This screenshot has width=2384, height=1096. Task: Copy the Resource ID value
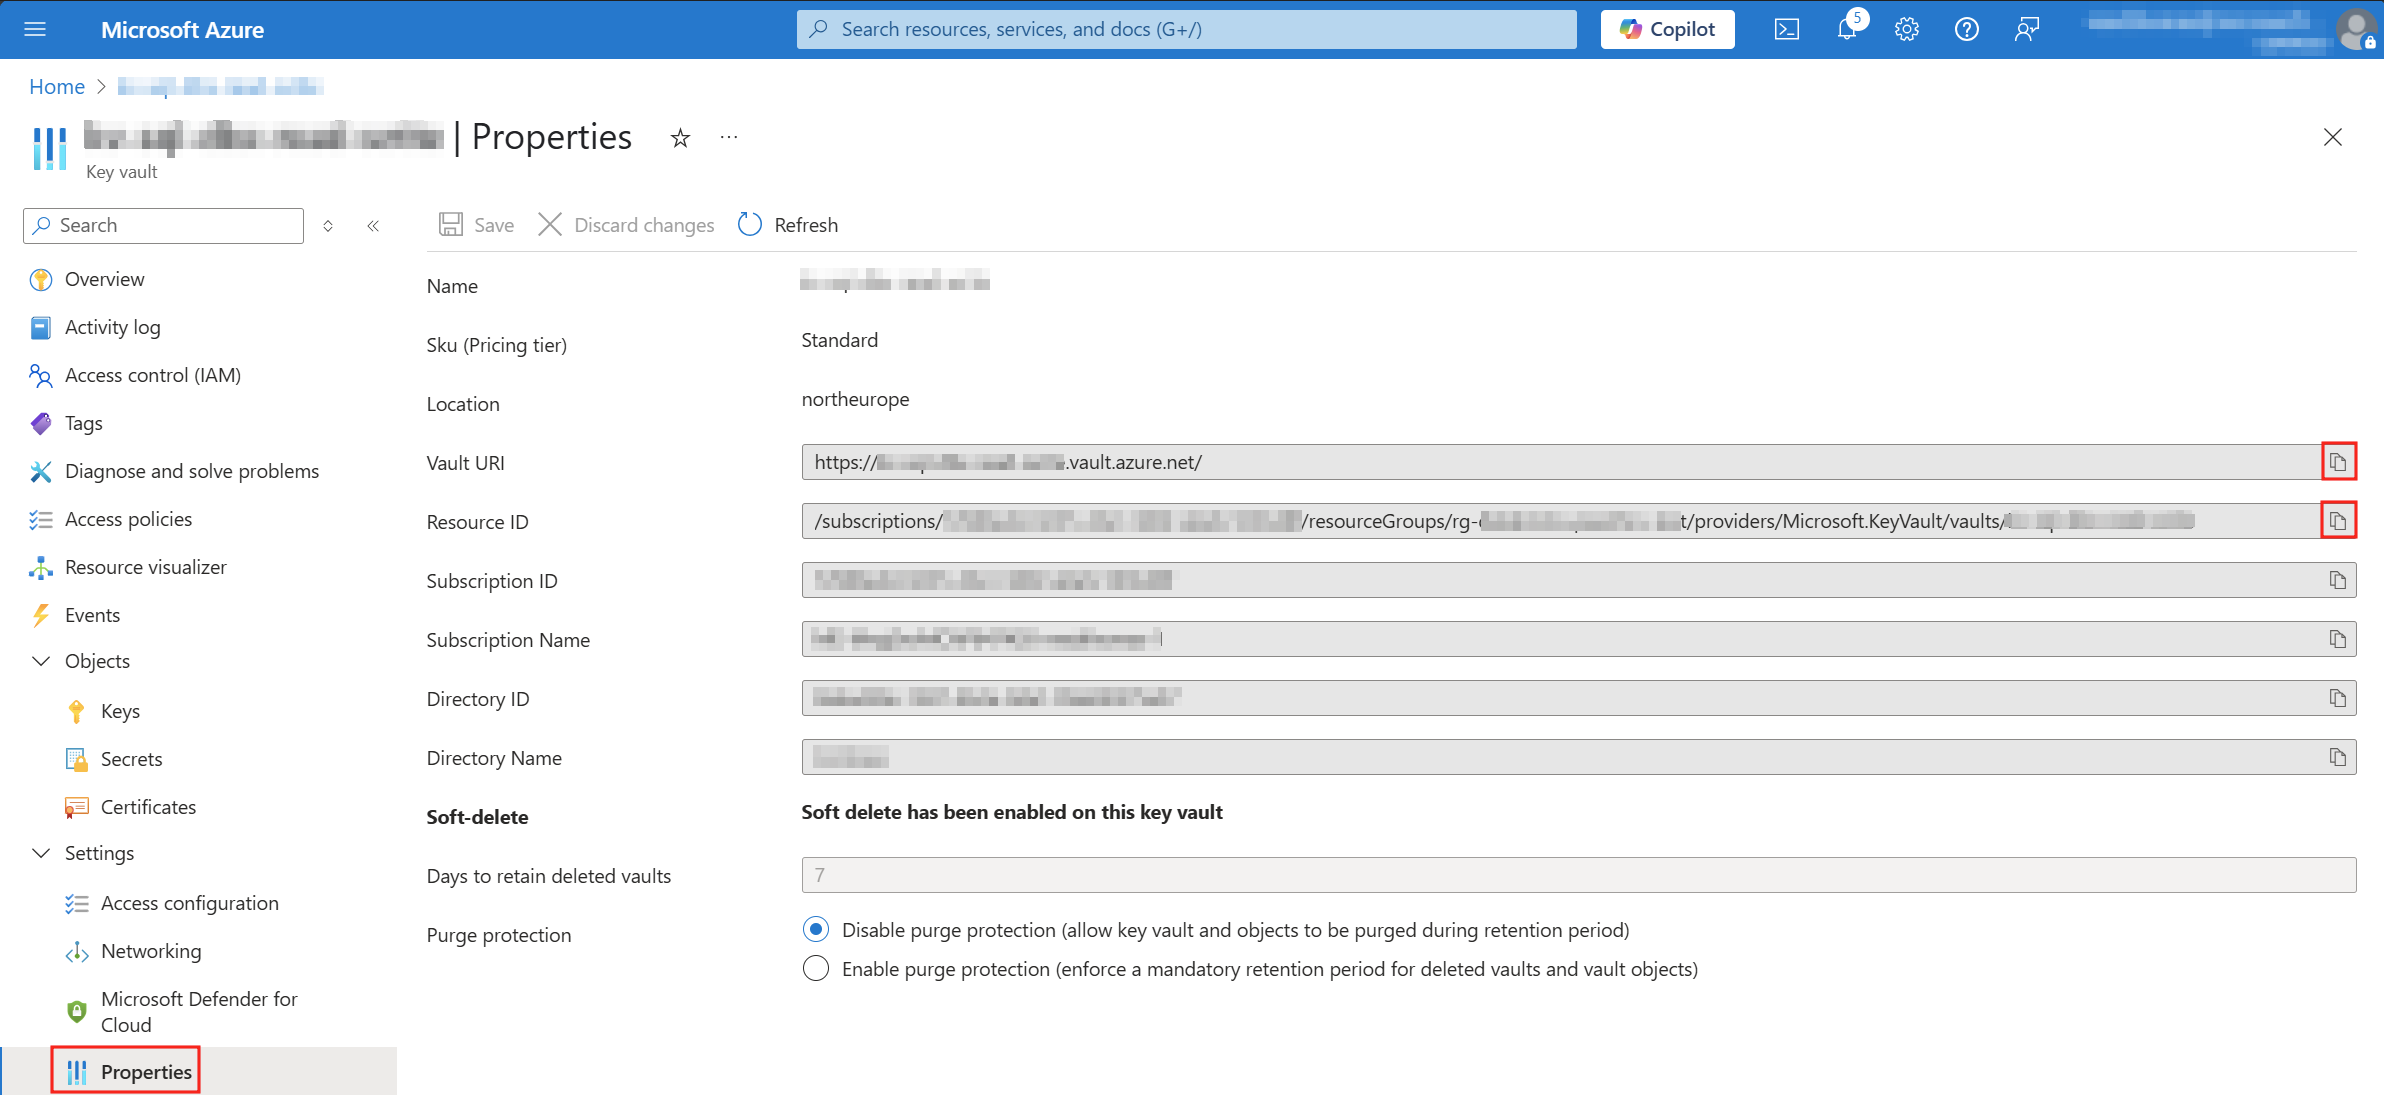[2337, 521]
